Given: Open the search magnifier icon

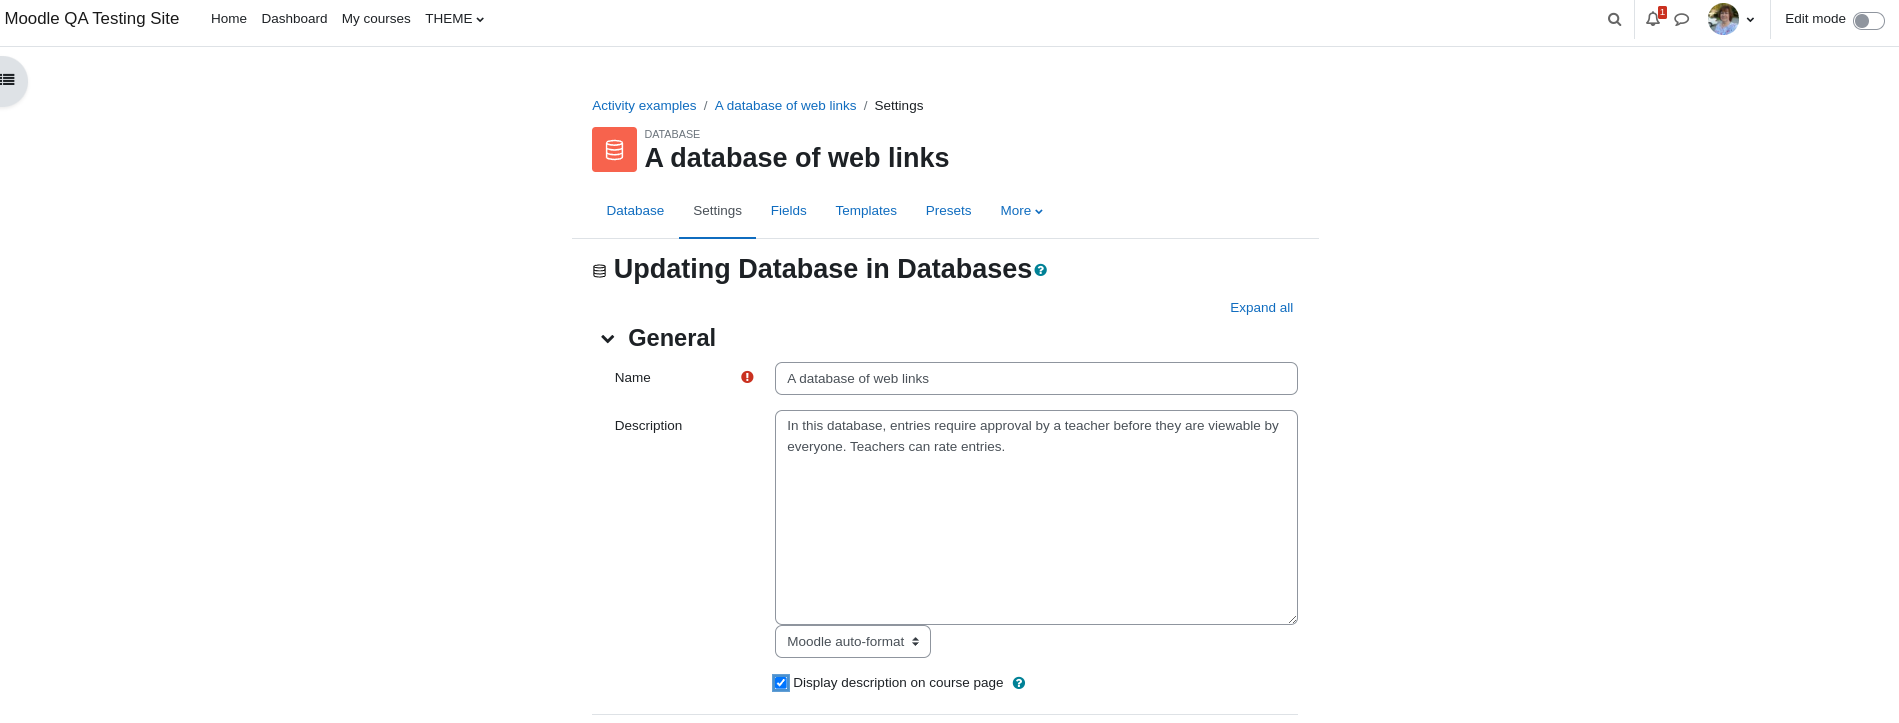Looking at the screenshot, I should tap(1614, 19).
